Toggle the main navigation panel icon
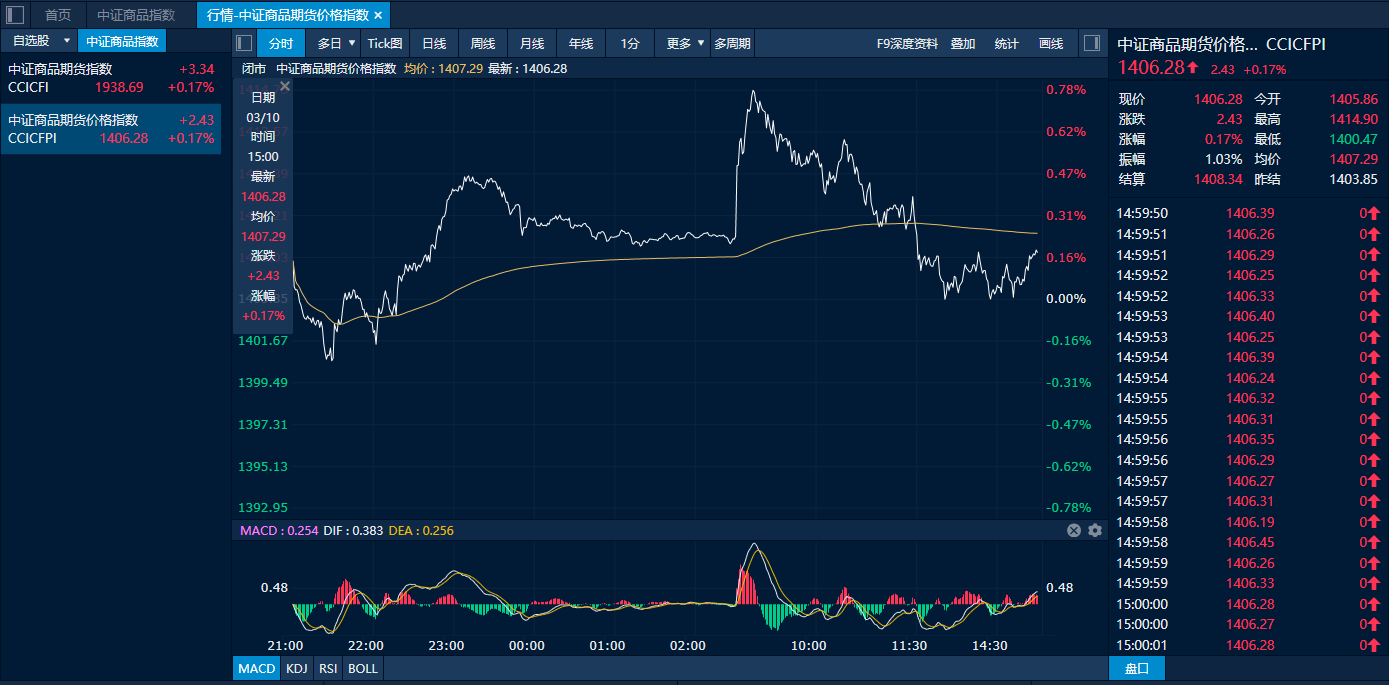 15,15
